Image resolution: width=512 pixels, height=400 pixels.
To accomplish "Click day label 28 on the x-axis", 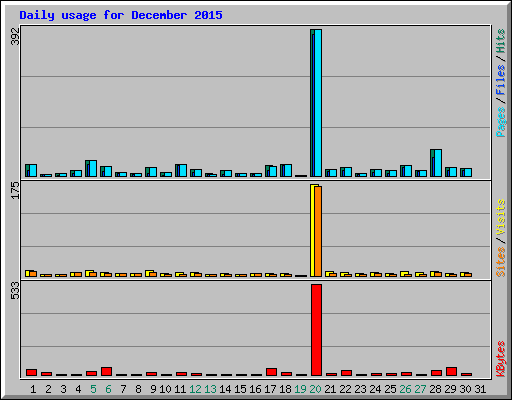I will 435,389.
